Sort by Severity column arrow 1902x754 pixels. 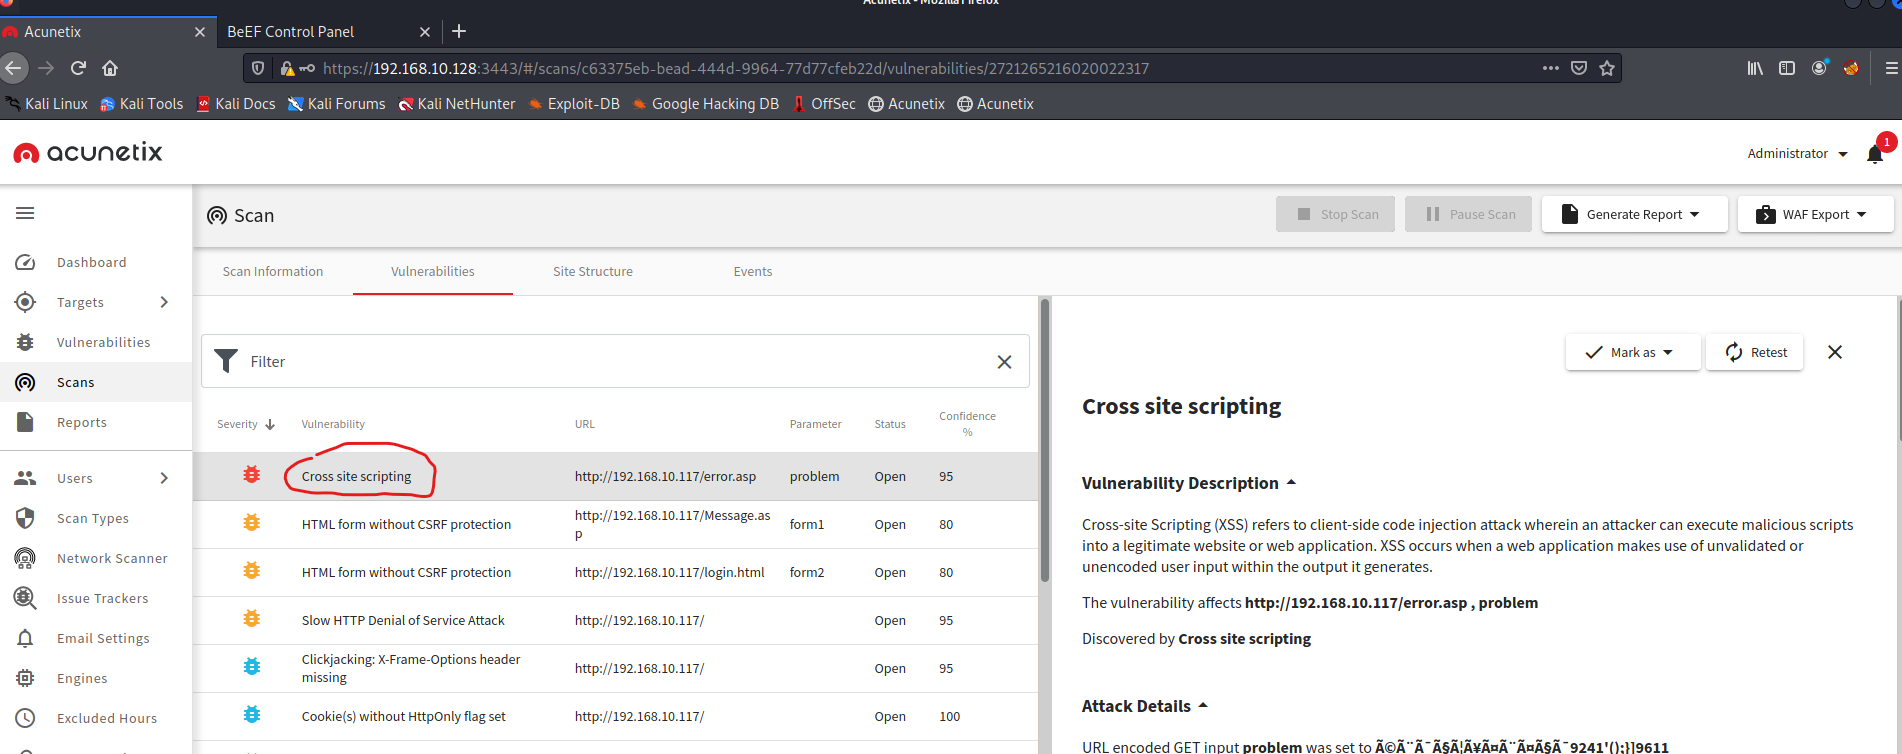pyautogui.click(x=270, y=424)
